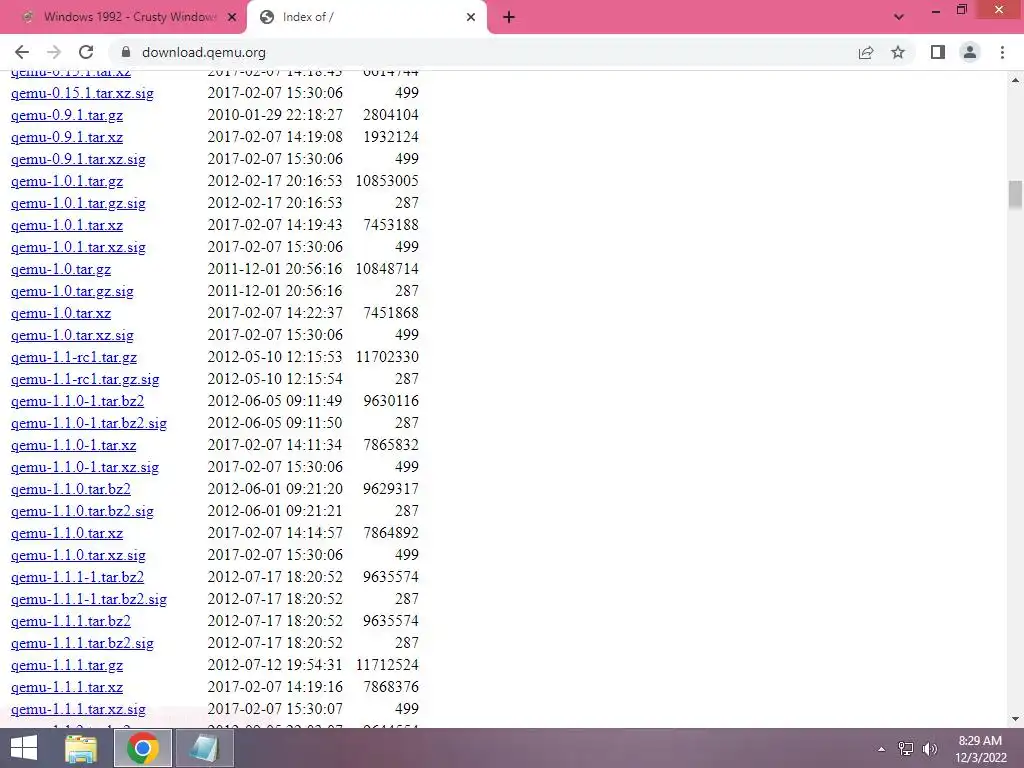This screenshot has width=1024, height=768.
Task: Click the qemu-1.1.0-1.tar.xz.sig link
Action: click(x=85, y=468)
